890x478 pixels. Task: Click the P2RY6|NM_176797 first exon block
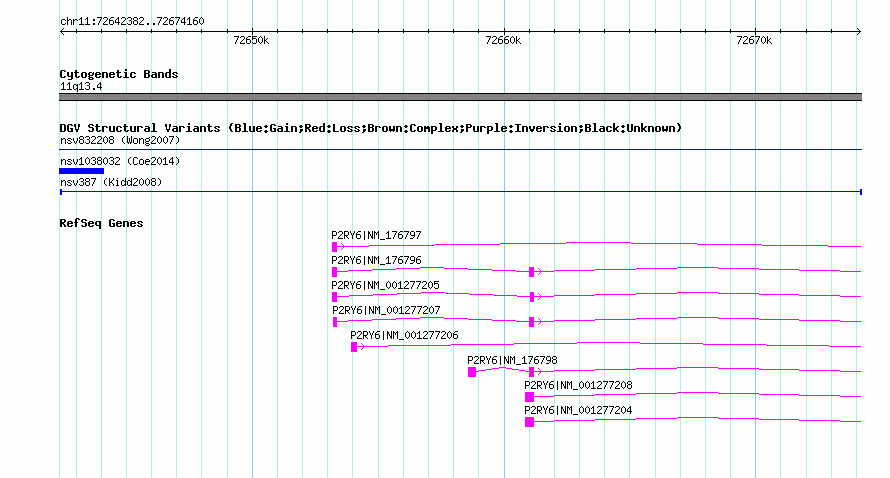coord(334,247)
